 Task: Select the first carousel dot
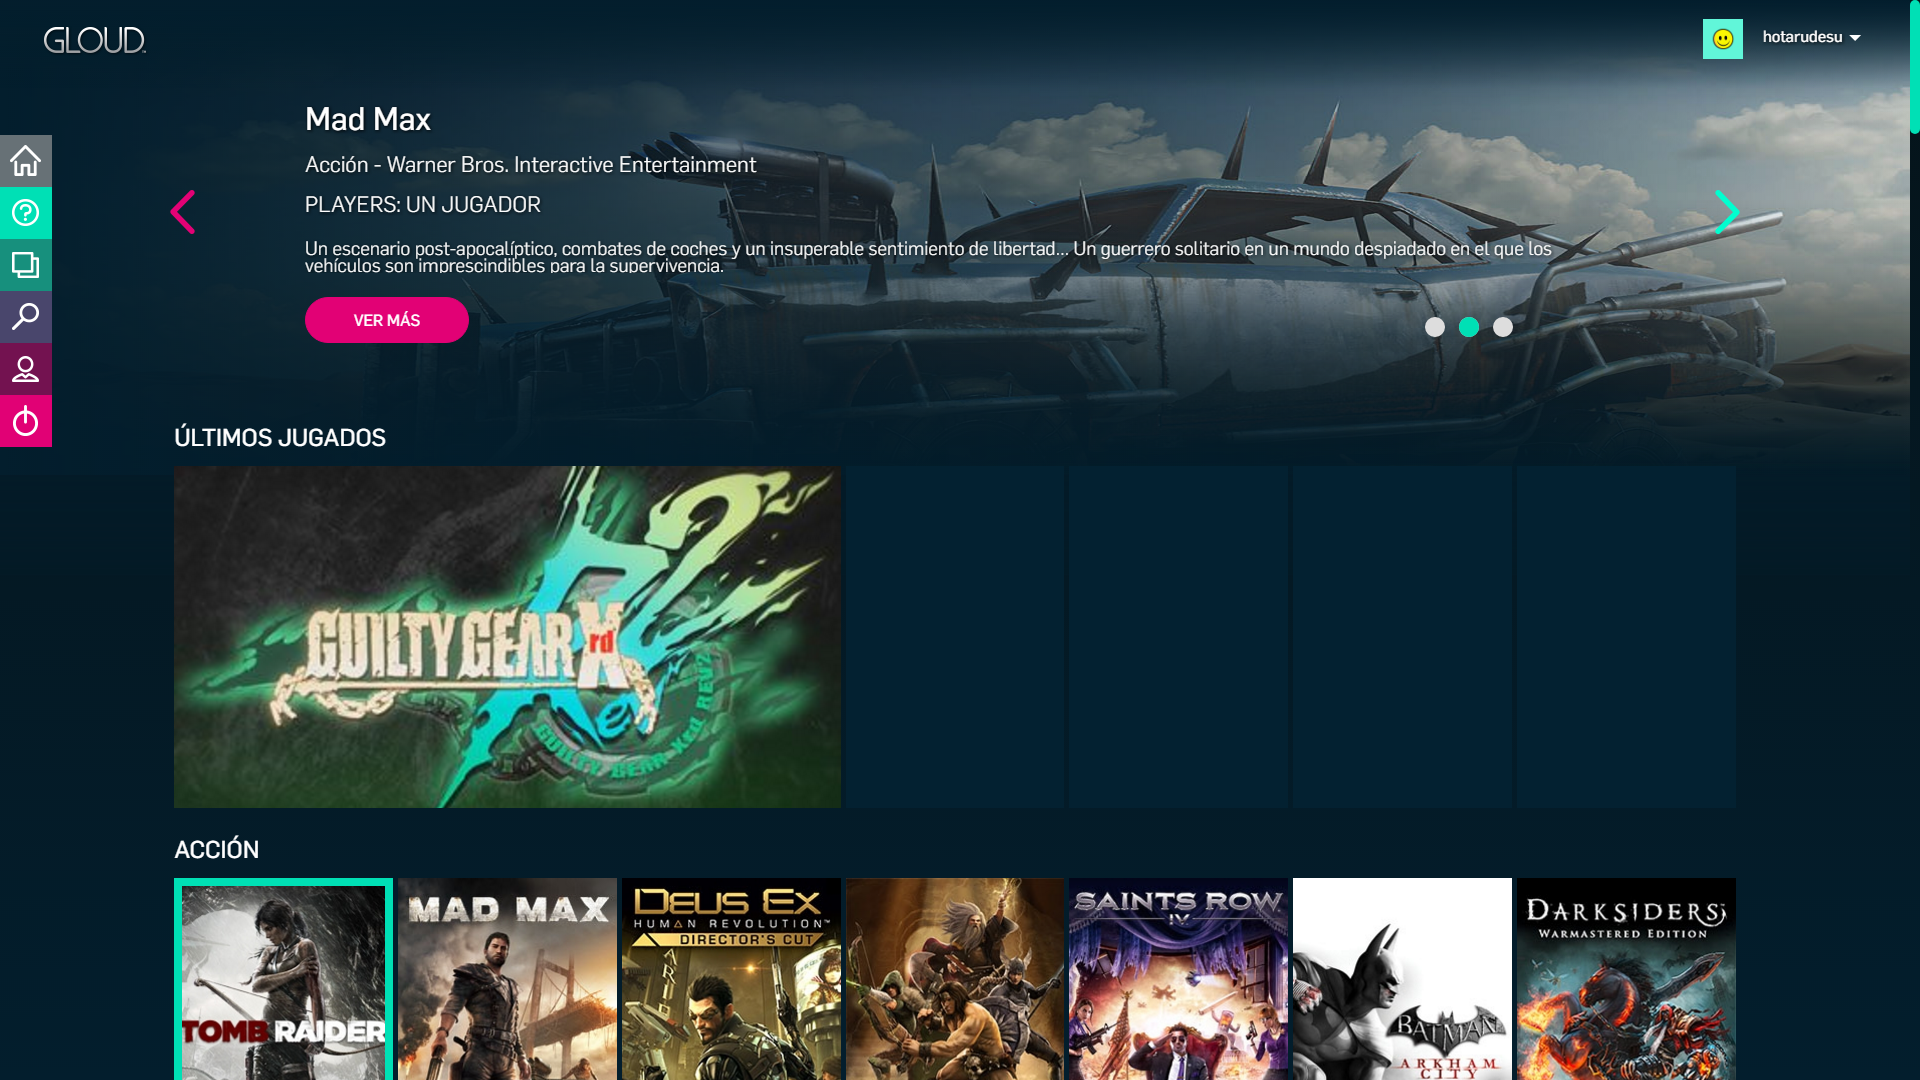(x=1434, y=327)
